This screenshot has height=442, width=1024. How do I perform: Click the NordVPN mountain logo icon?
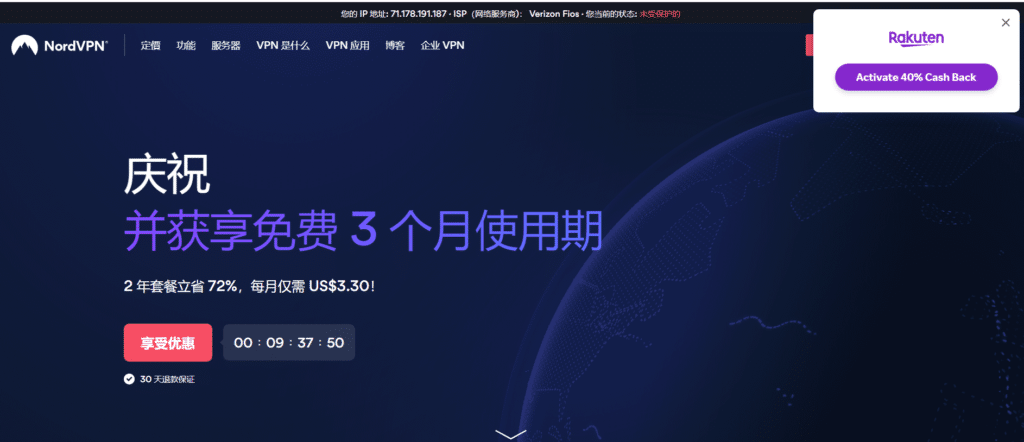pos(24,45)
